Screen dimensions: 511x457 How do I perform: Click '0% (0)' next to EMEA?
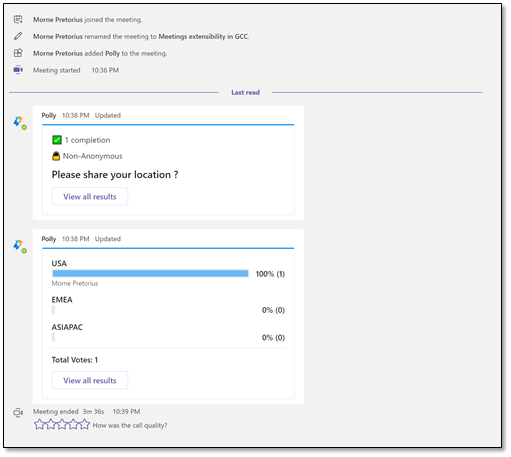point(273,310)
